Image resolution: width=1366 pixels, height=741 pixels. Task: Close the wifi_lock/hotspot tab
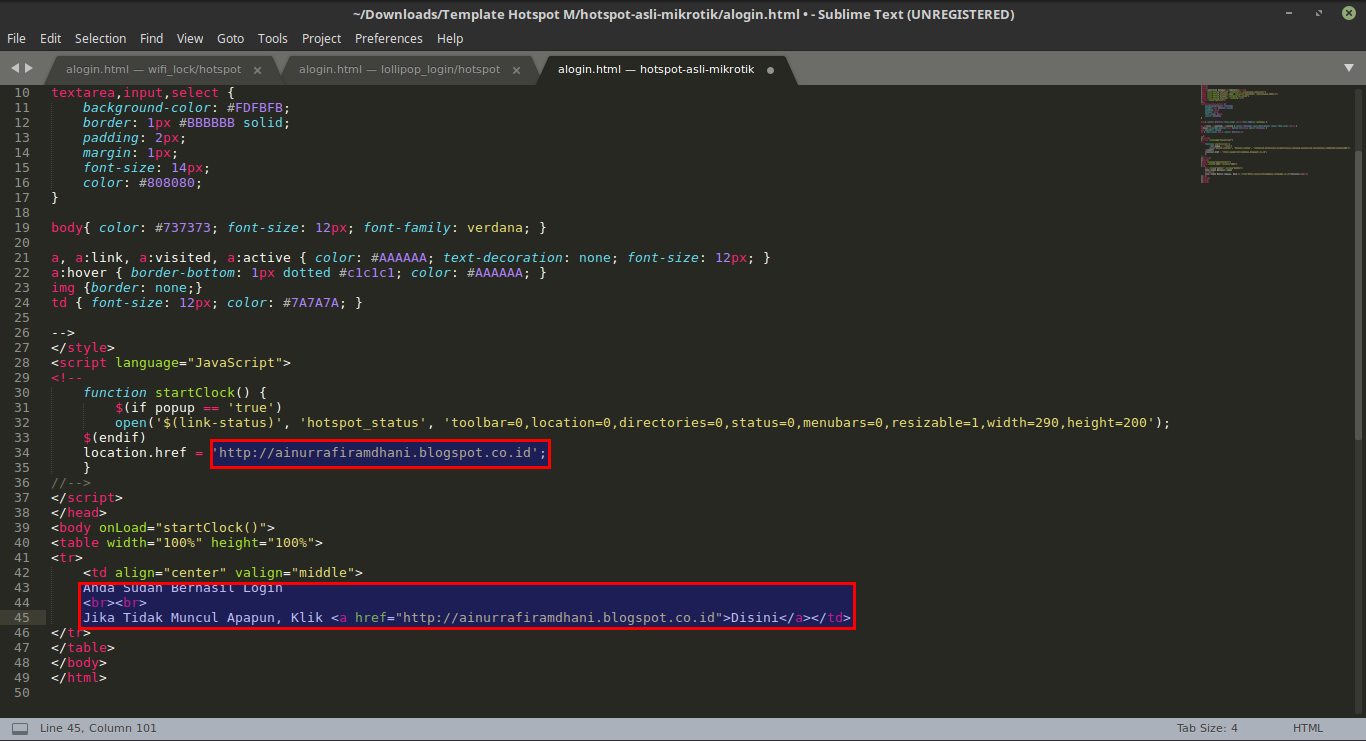point(257,70)
